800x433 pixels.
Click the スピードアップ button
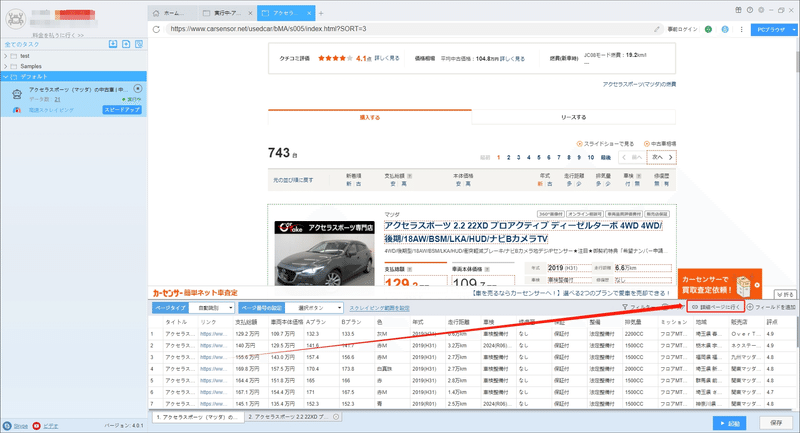coord(122,110)
